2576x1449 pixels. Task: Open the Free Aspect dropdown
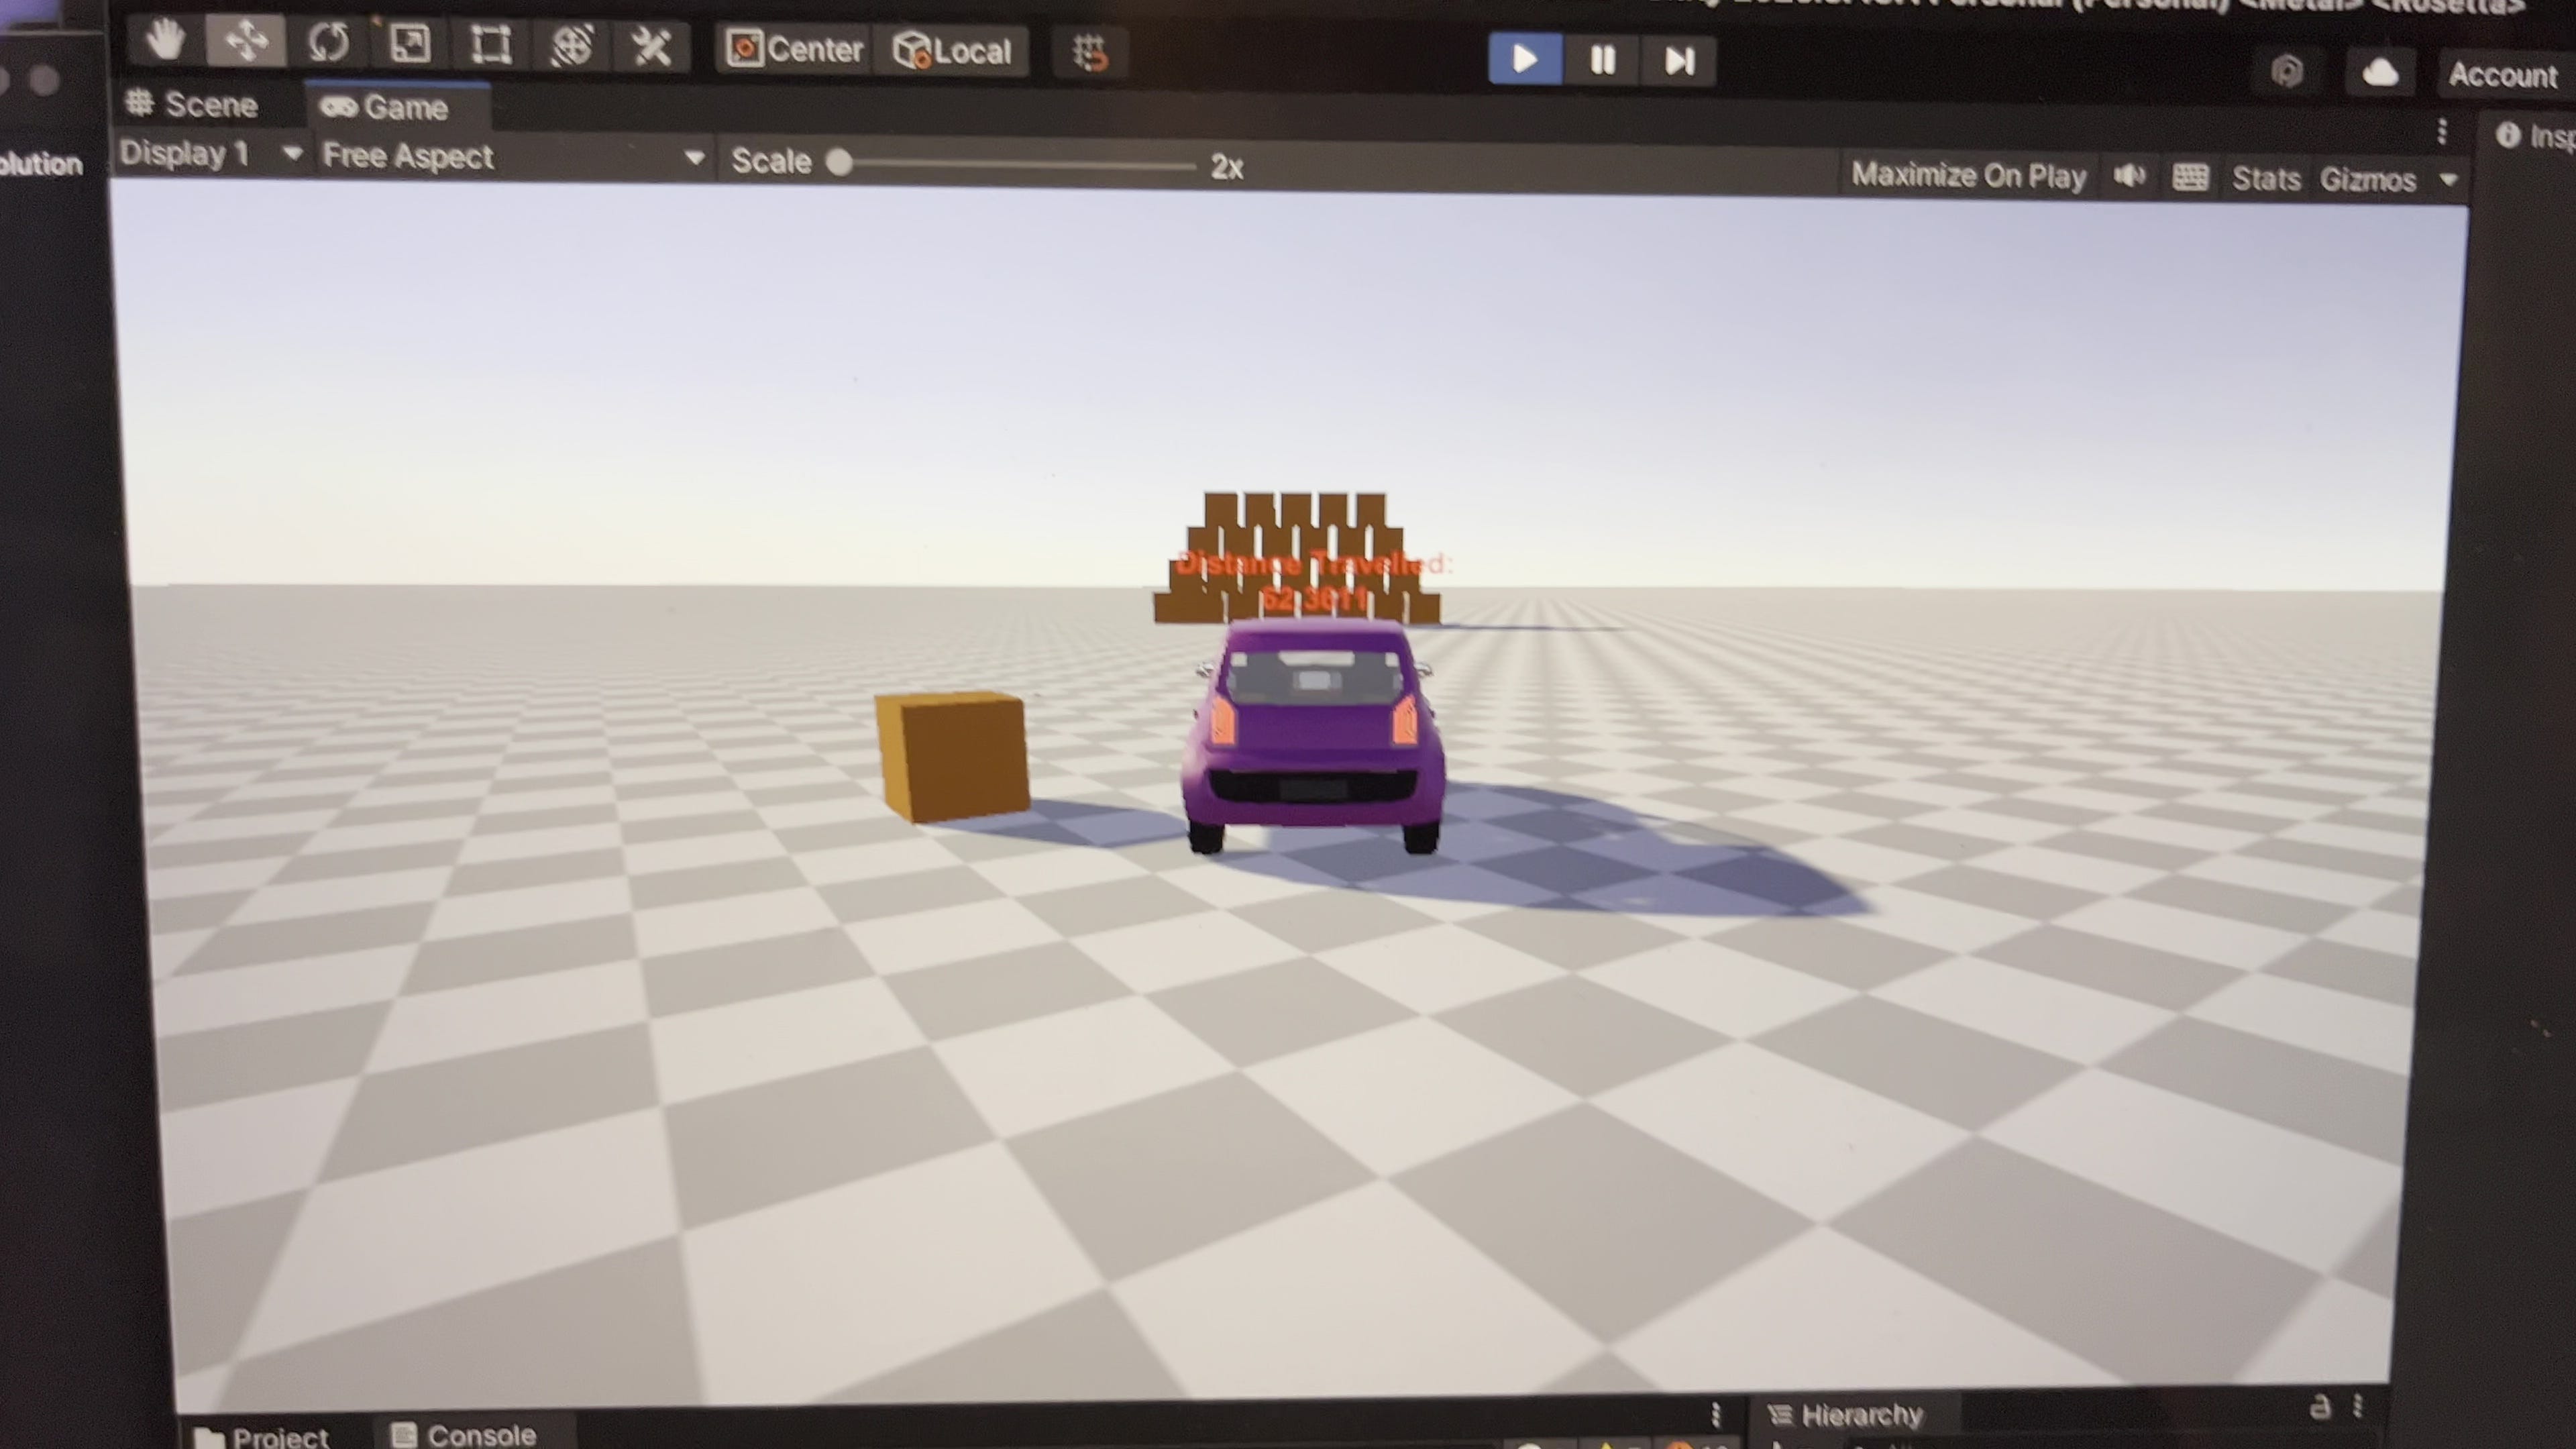pyautogui.click(x=513, y=158)
